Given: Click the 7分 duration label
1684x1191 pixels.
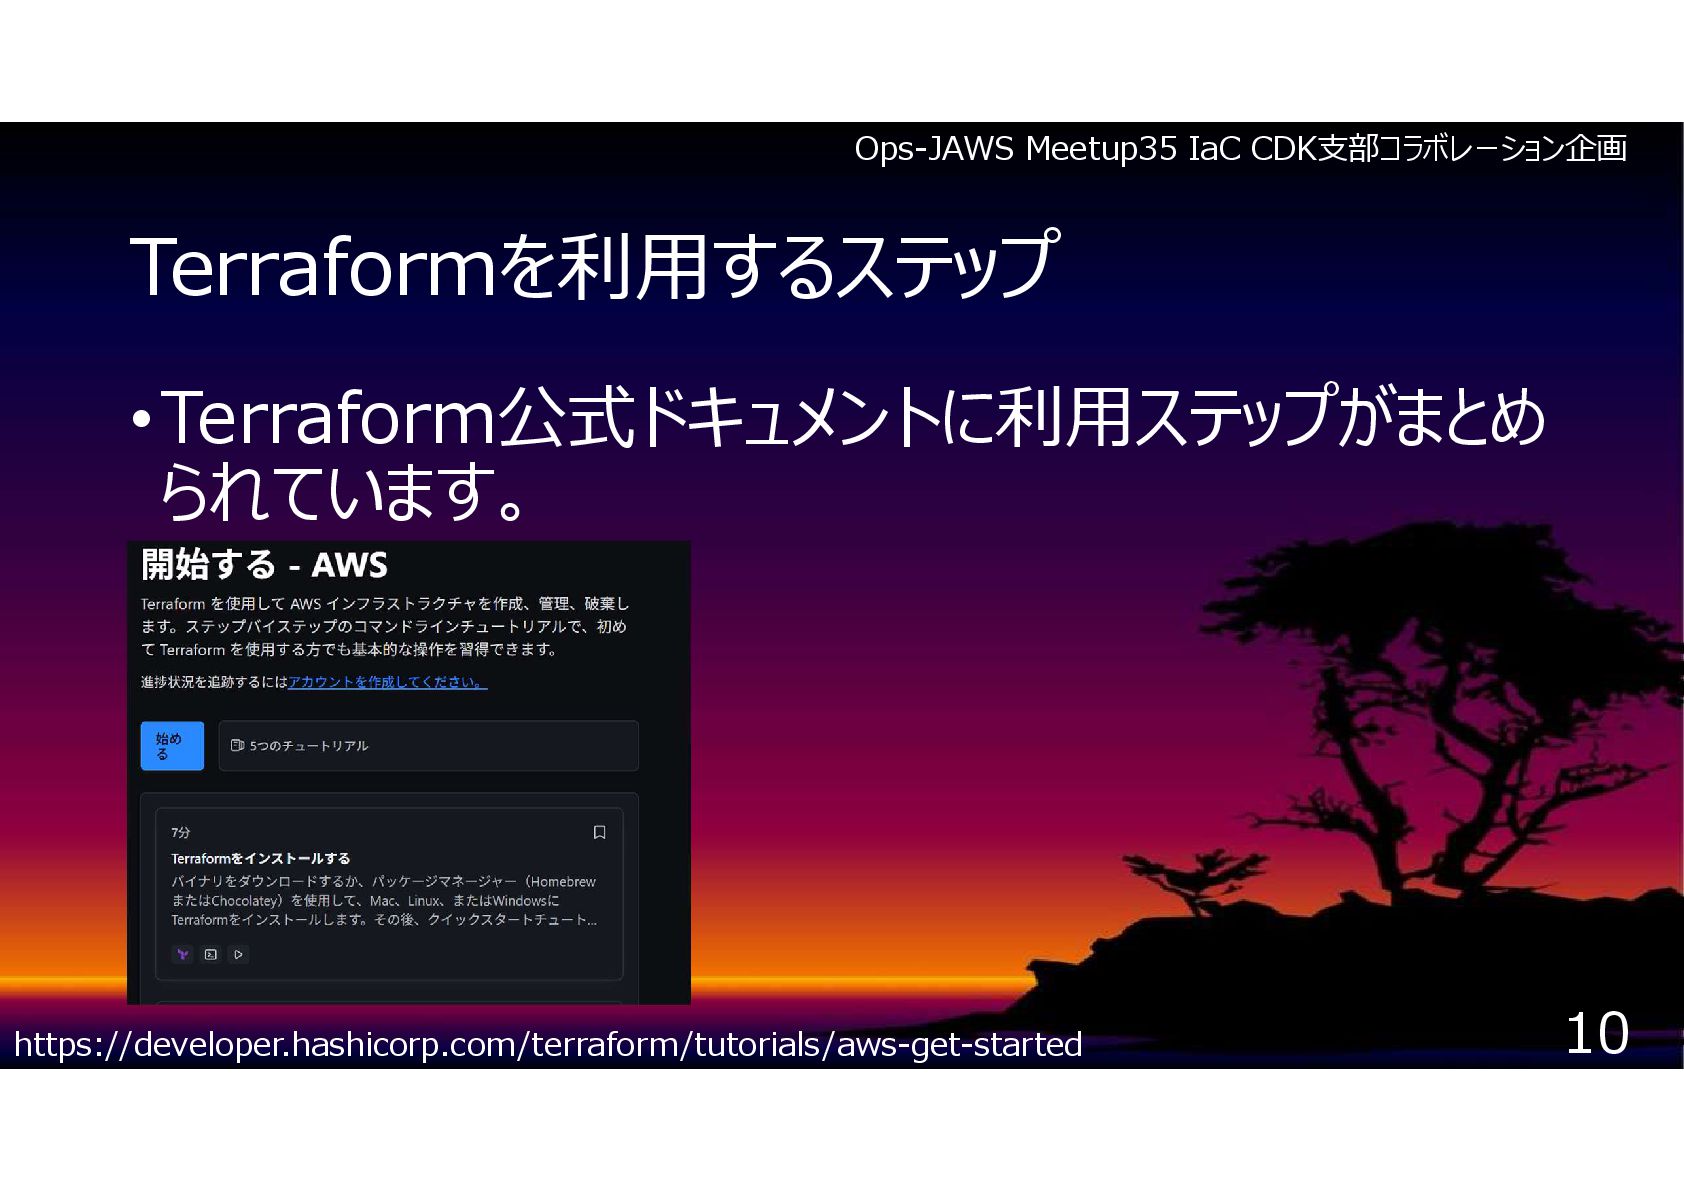Looking at the screenshot, I should (180, 832).
